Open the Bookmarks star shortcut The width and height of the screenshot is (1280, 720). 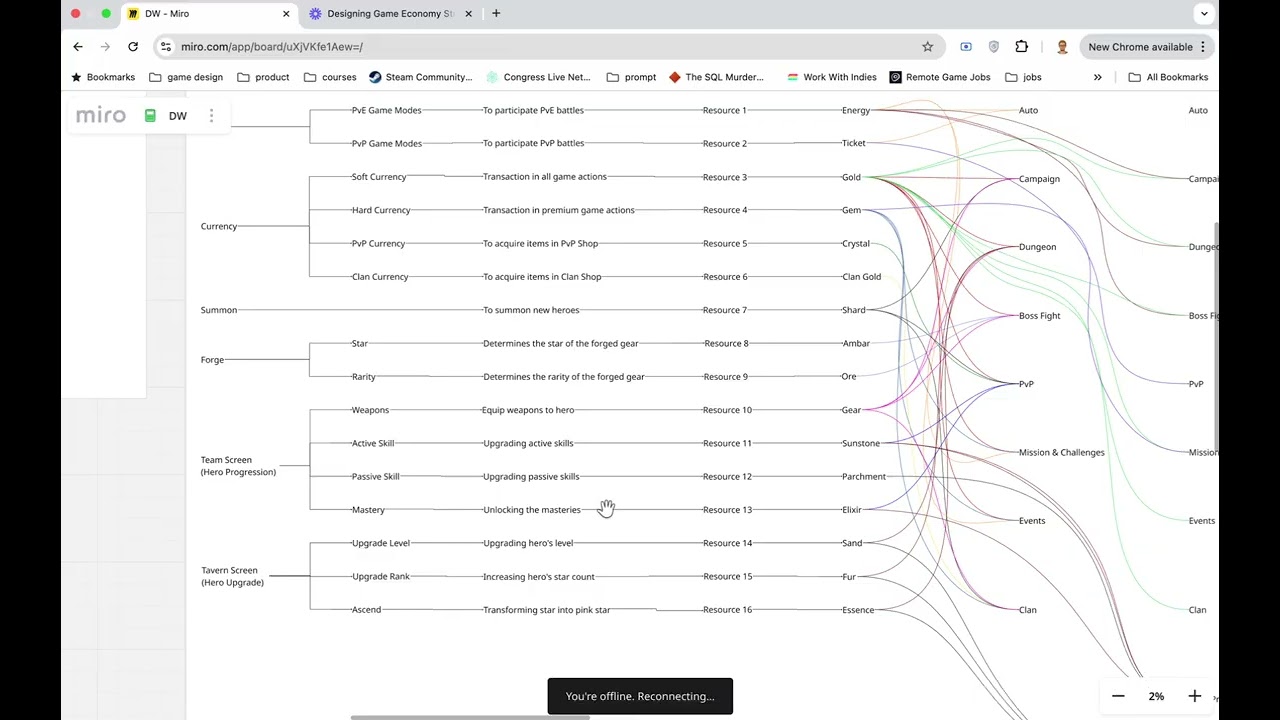click(103, 77)
